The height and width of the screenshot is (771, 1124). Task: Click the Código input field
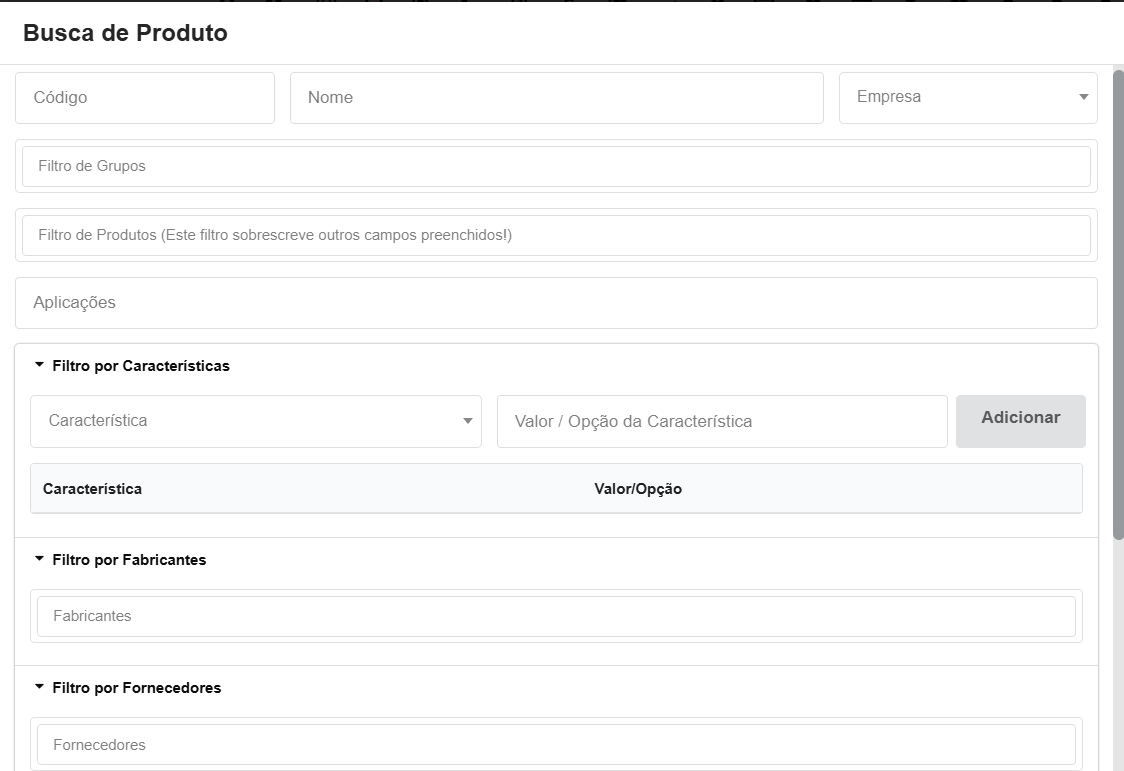coord(144,98)
